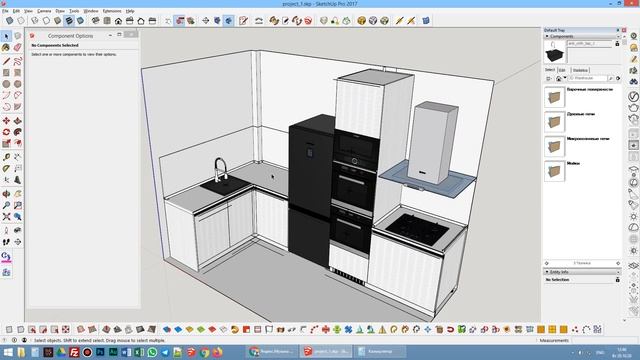Enable Shaded face style

click(x=58, y=20)
